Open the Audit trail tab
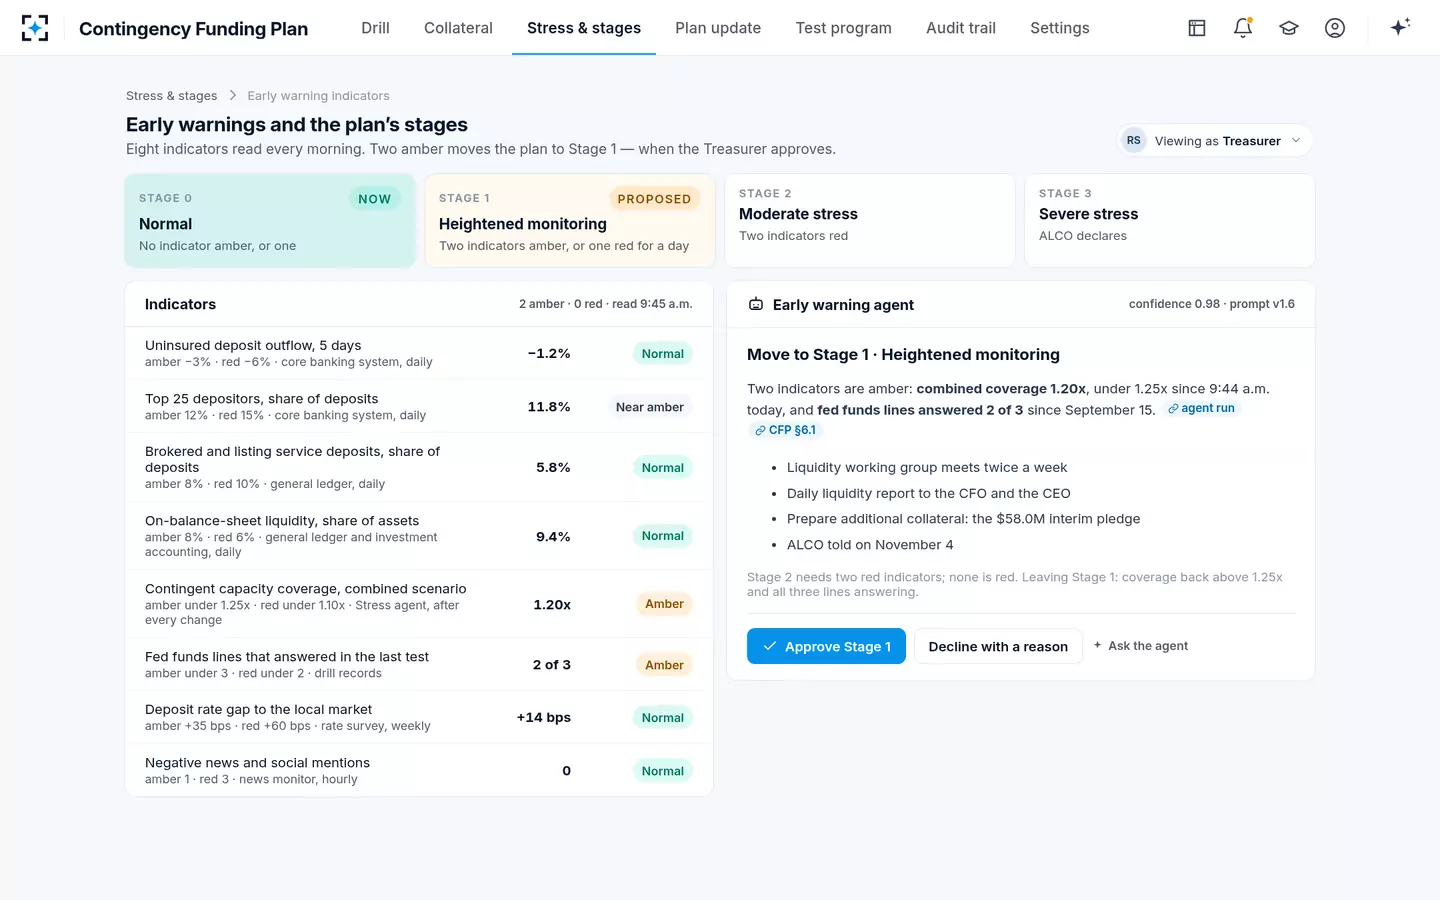 pos(961,28)
